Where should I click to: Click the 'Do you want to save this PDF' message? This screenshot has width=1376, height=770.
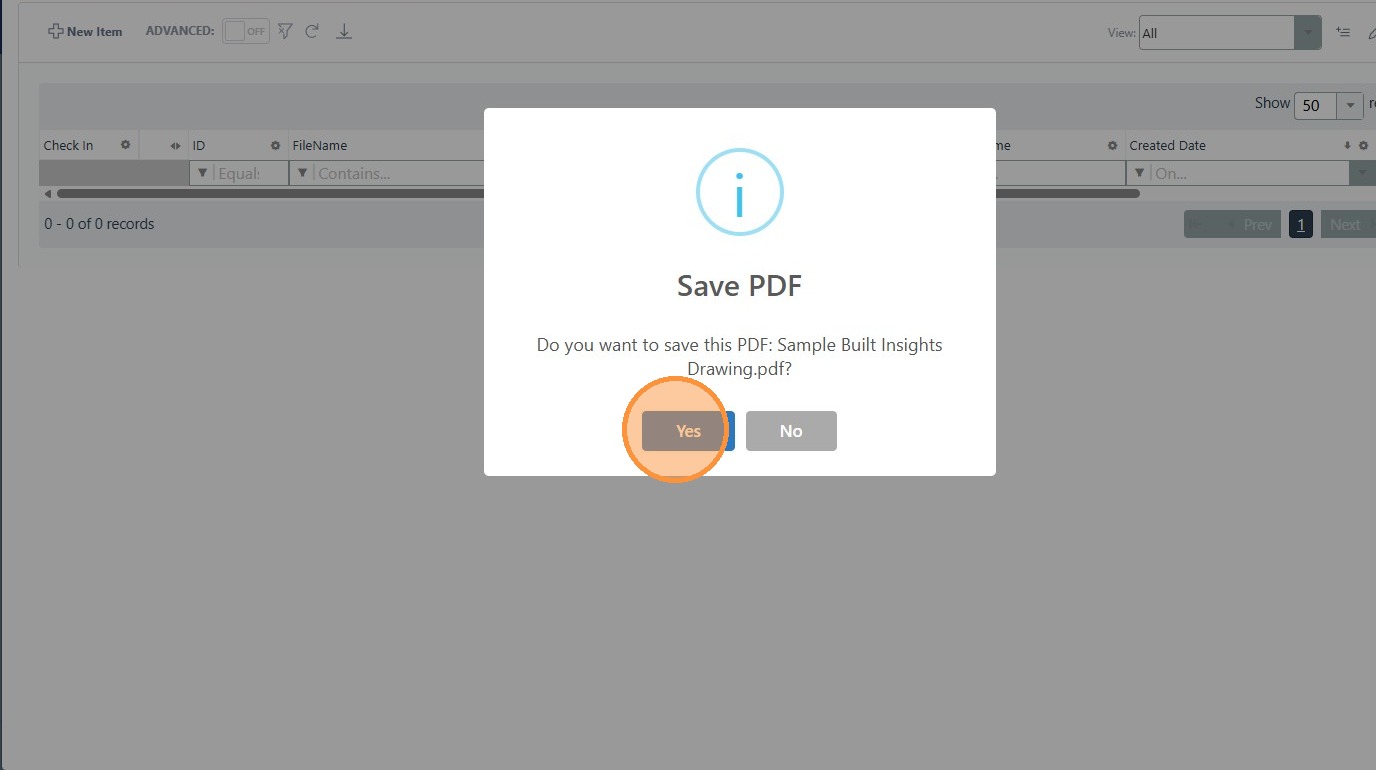pyautogui.click(x=740, y=356)
